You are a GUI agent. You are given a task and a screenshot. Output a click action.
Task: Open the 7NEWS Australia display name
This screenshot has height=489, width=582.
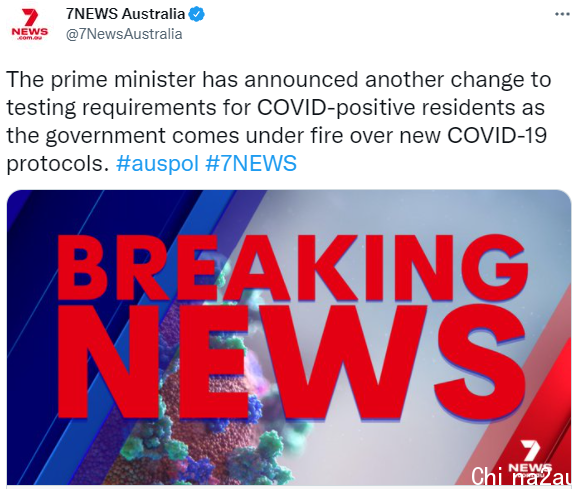pyautogui.click(x=125, y=14)
